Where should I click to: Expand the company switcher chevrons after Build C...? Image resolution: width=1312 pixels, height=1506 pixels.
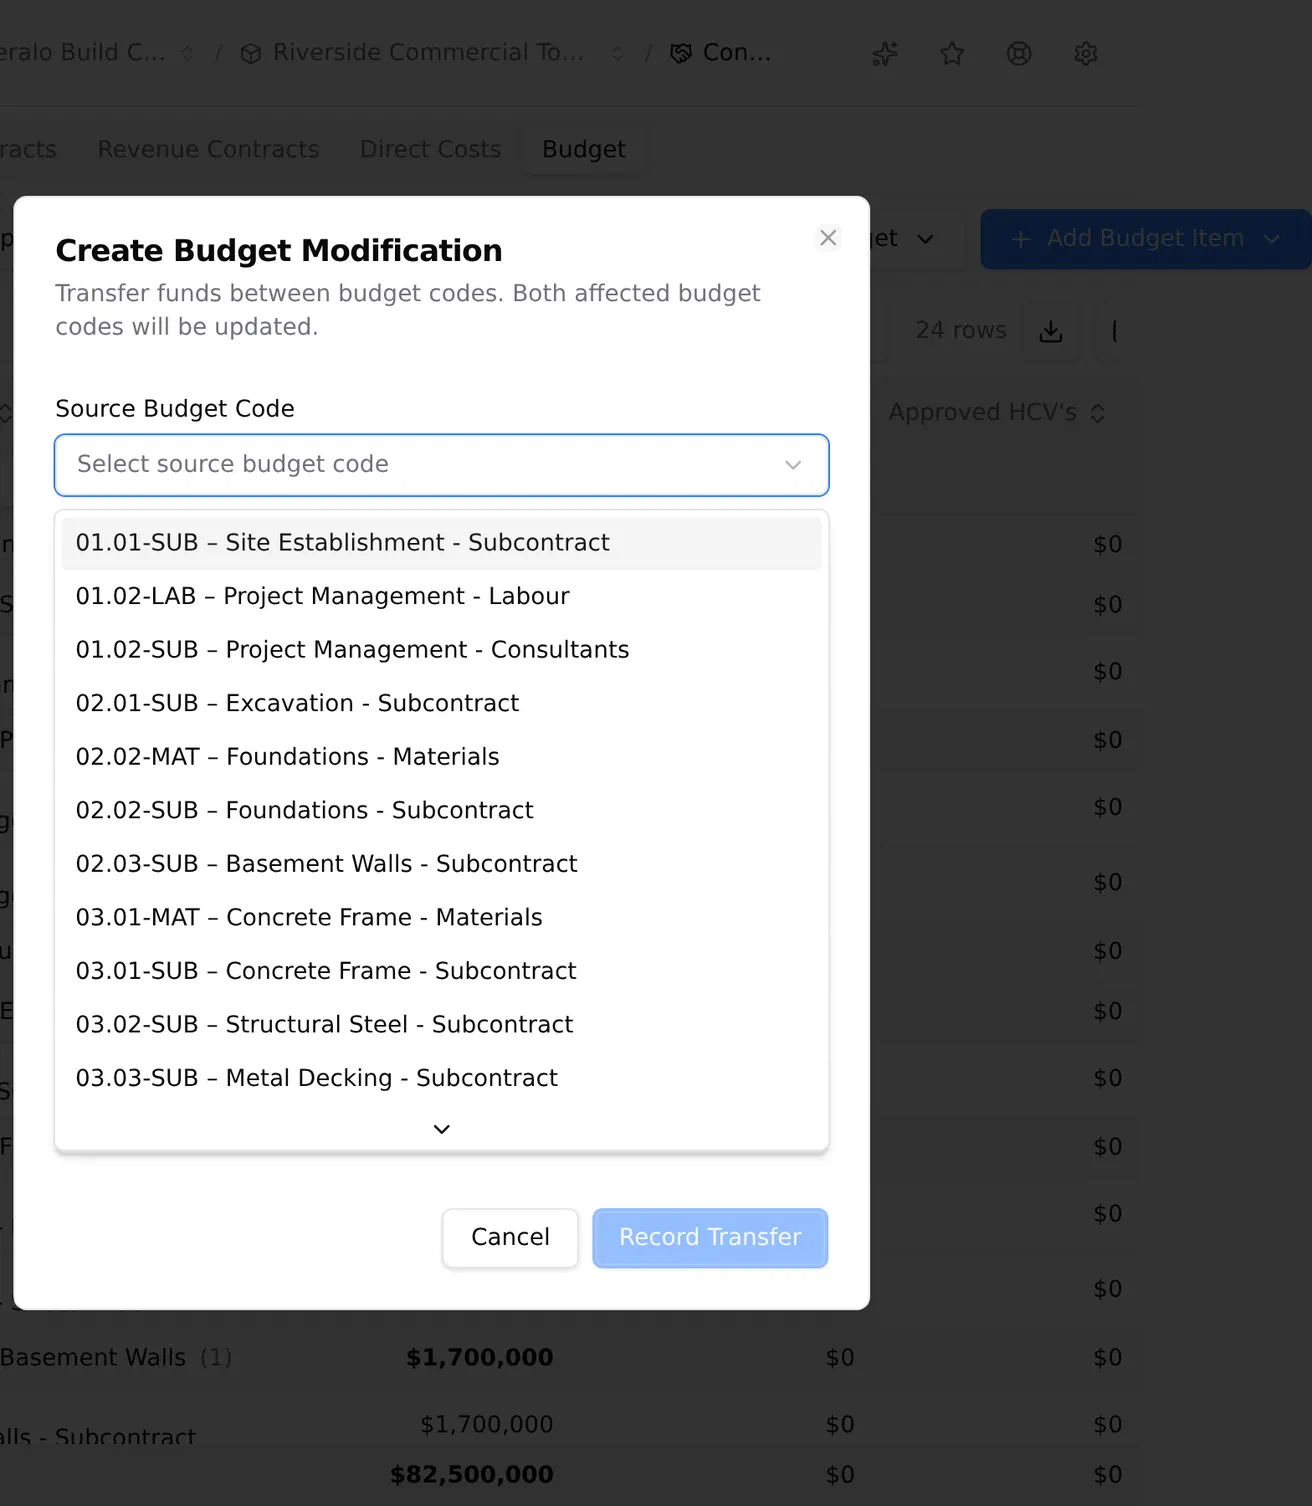(x=187, y=53)
